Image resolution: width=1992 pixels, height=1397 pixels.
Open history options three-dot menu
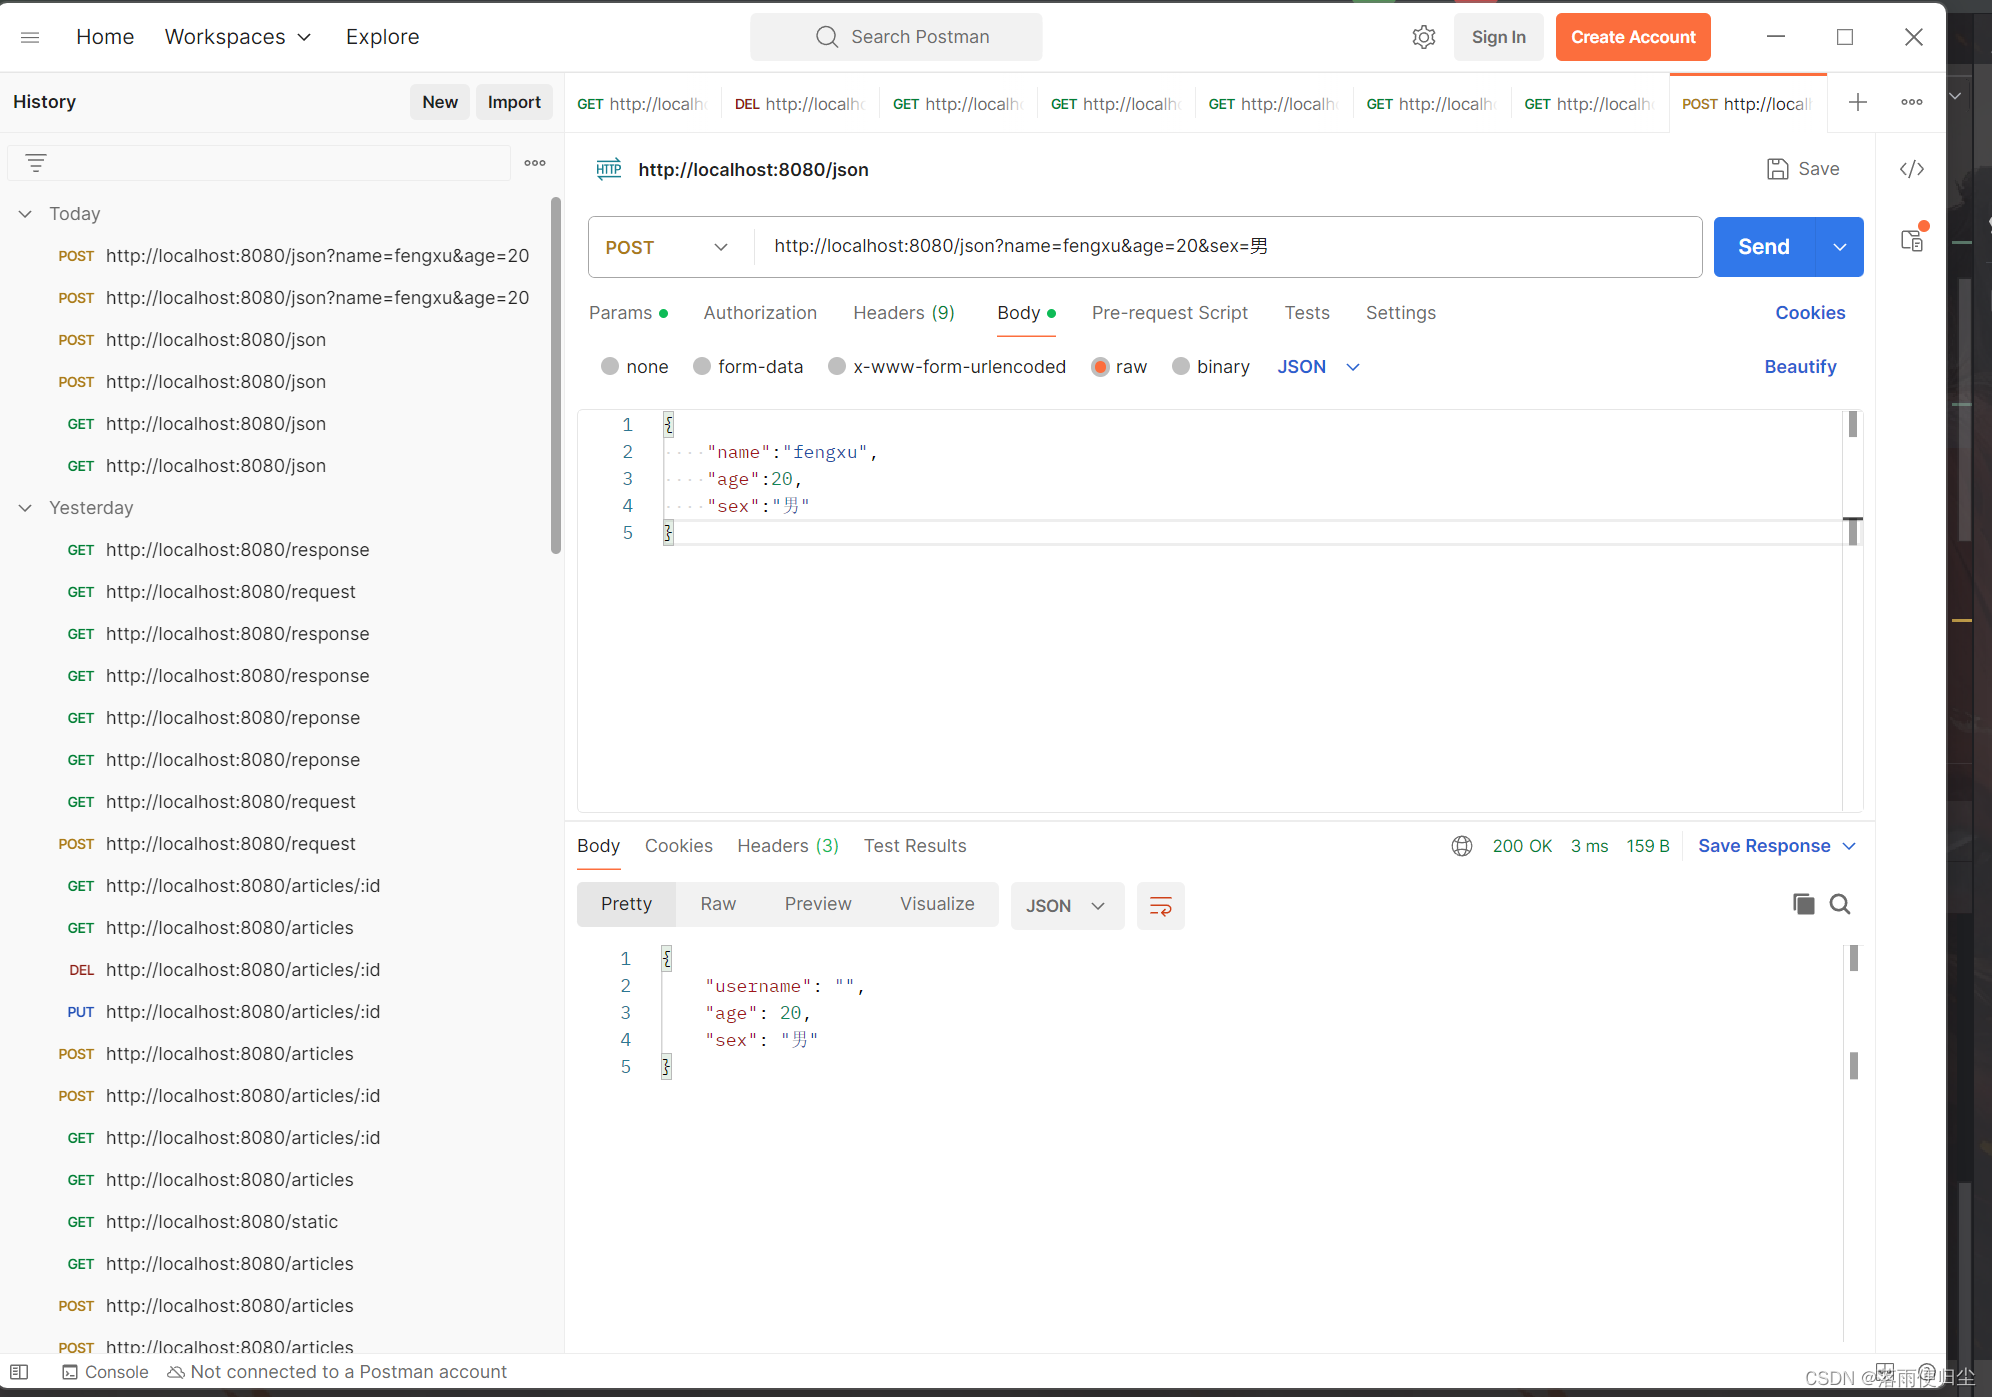[535, 163]
